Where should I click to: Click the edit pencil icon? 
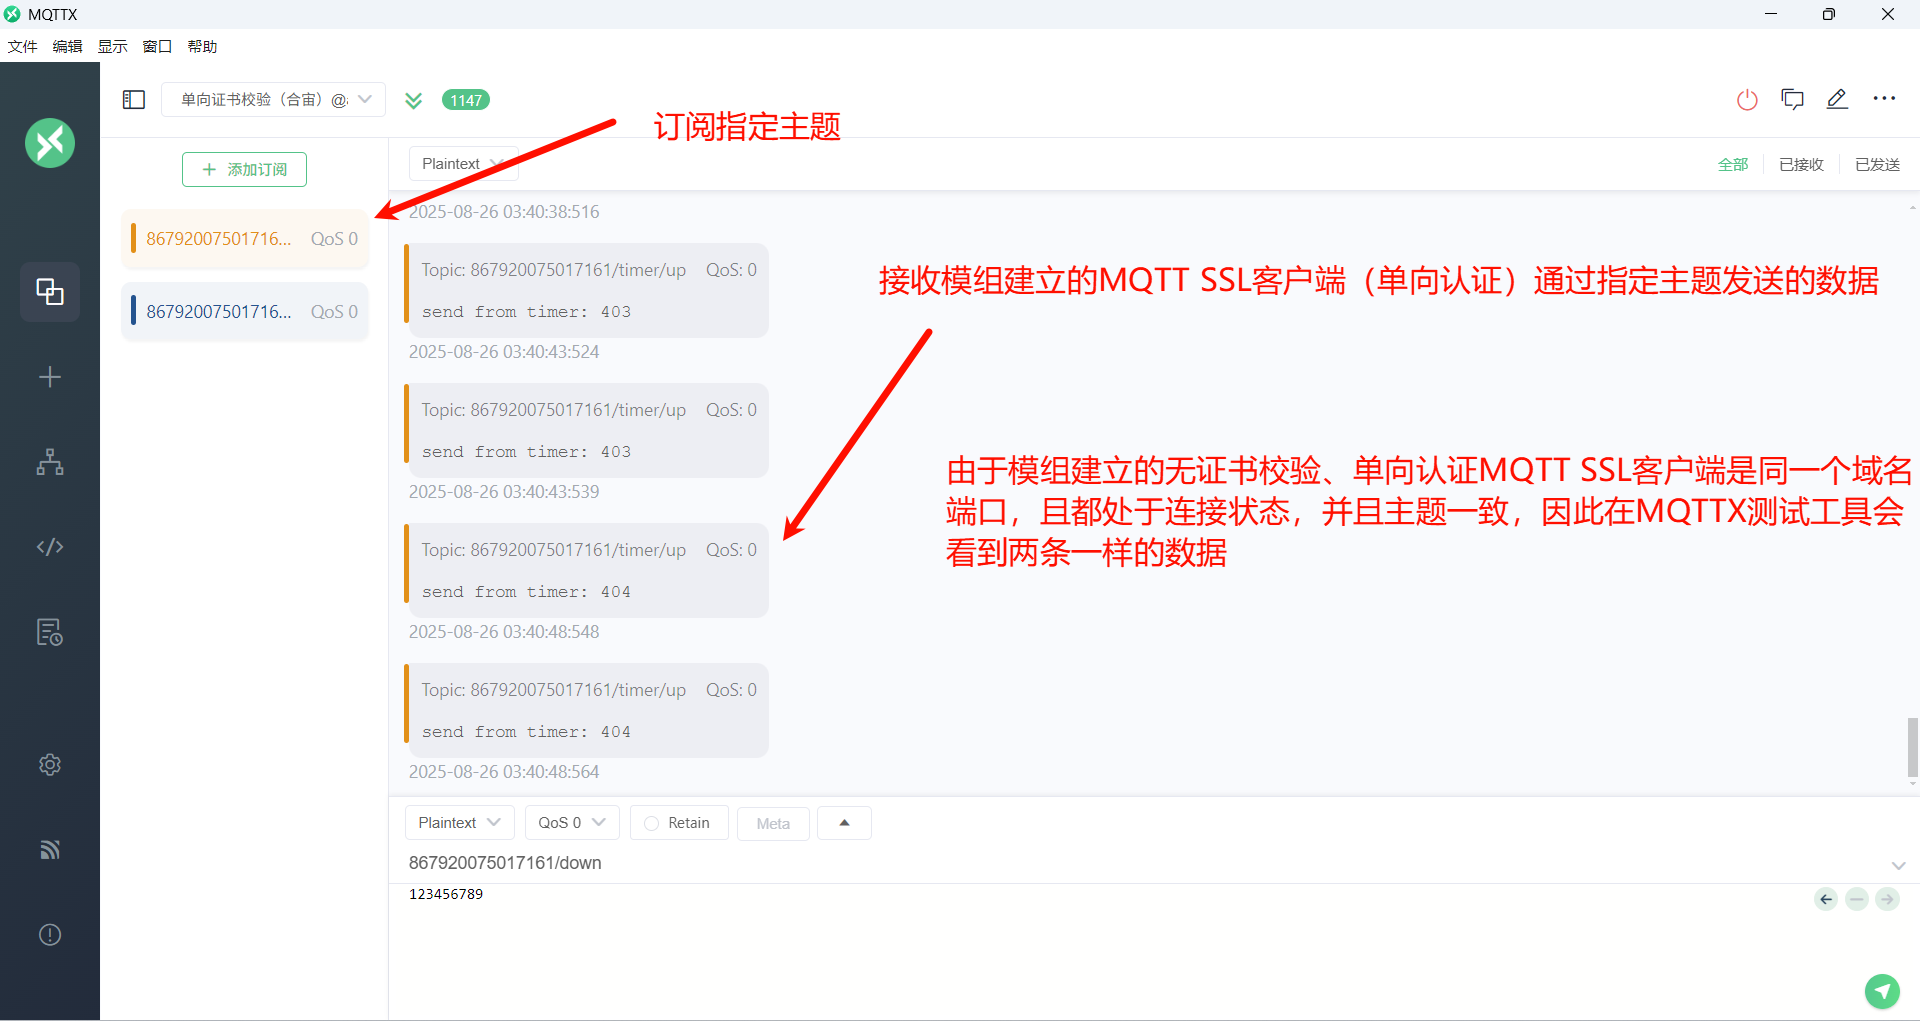tap(1837, 99)
